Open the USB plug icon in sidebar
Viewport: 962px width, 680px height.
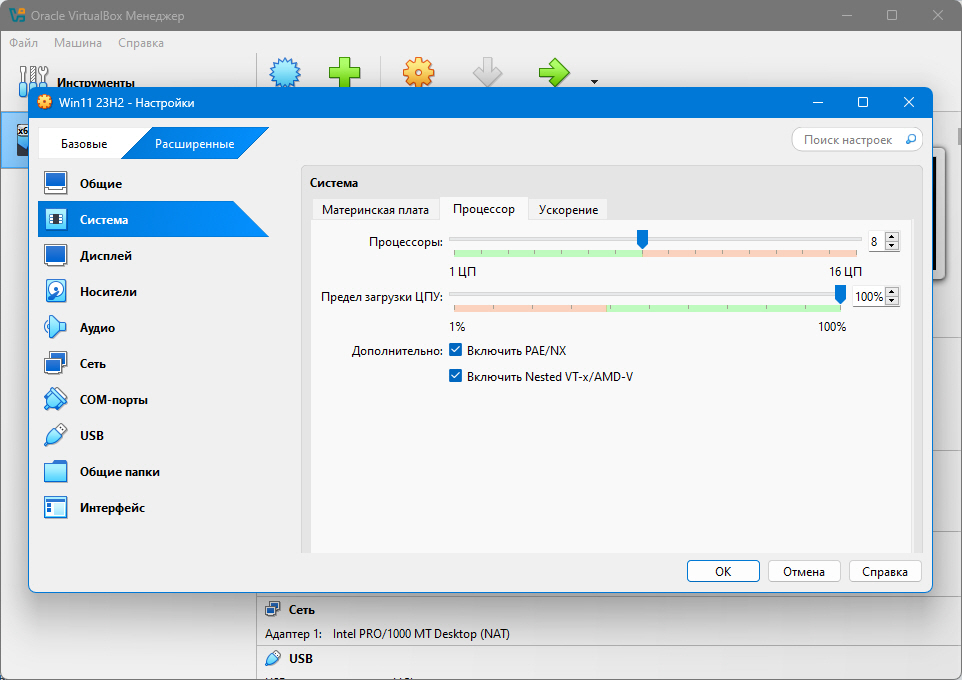[56, 435]
